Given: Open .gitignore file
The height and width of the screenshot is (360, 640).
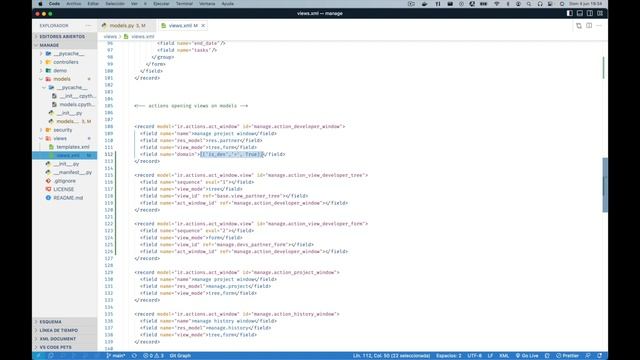Looking at the screenshot, I should point(64,181).
